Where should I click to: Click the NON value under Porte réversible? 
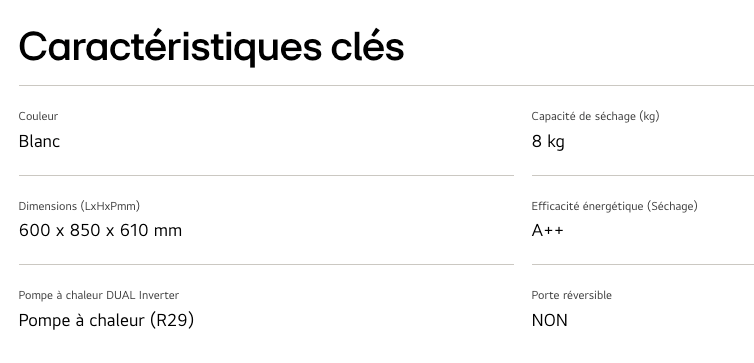tap(550, 320)
